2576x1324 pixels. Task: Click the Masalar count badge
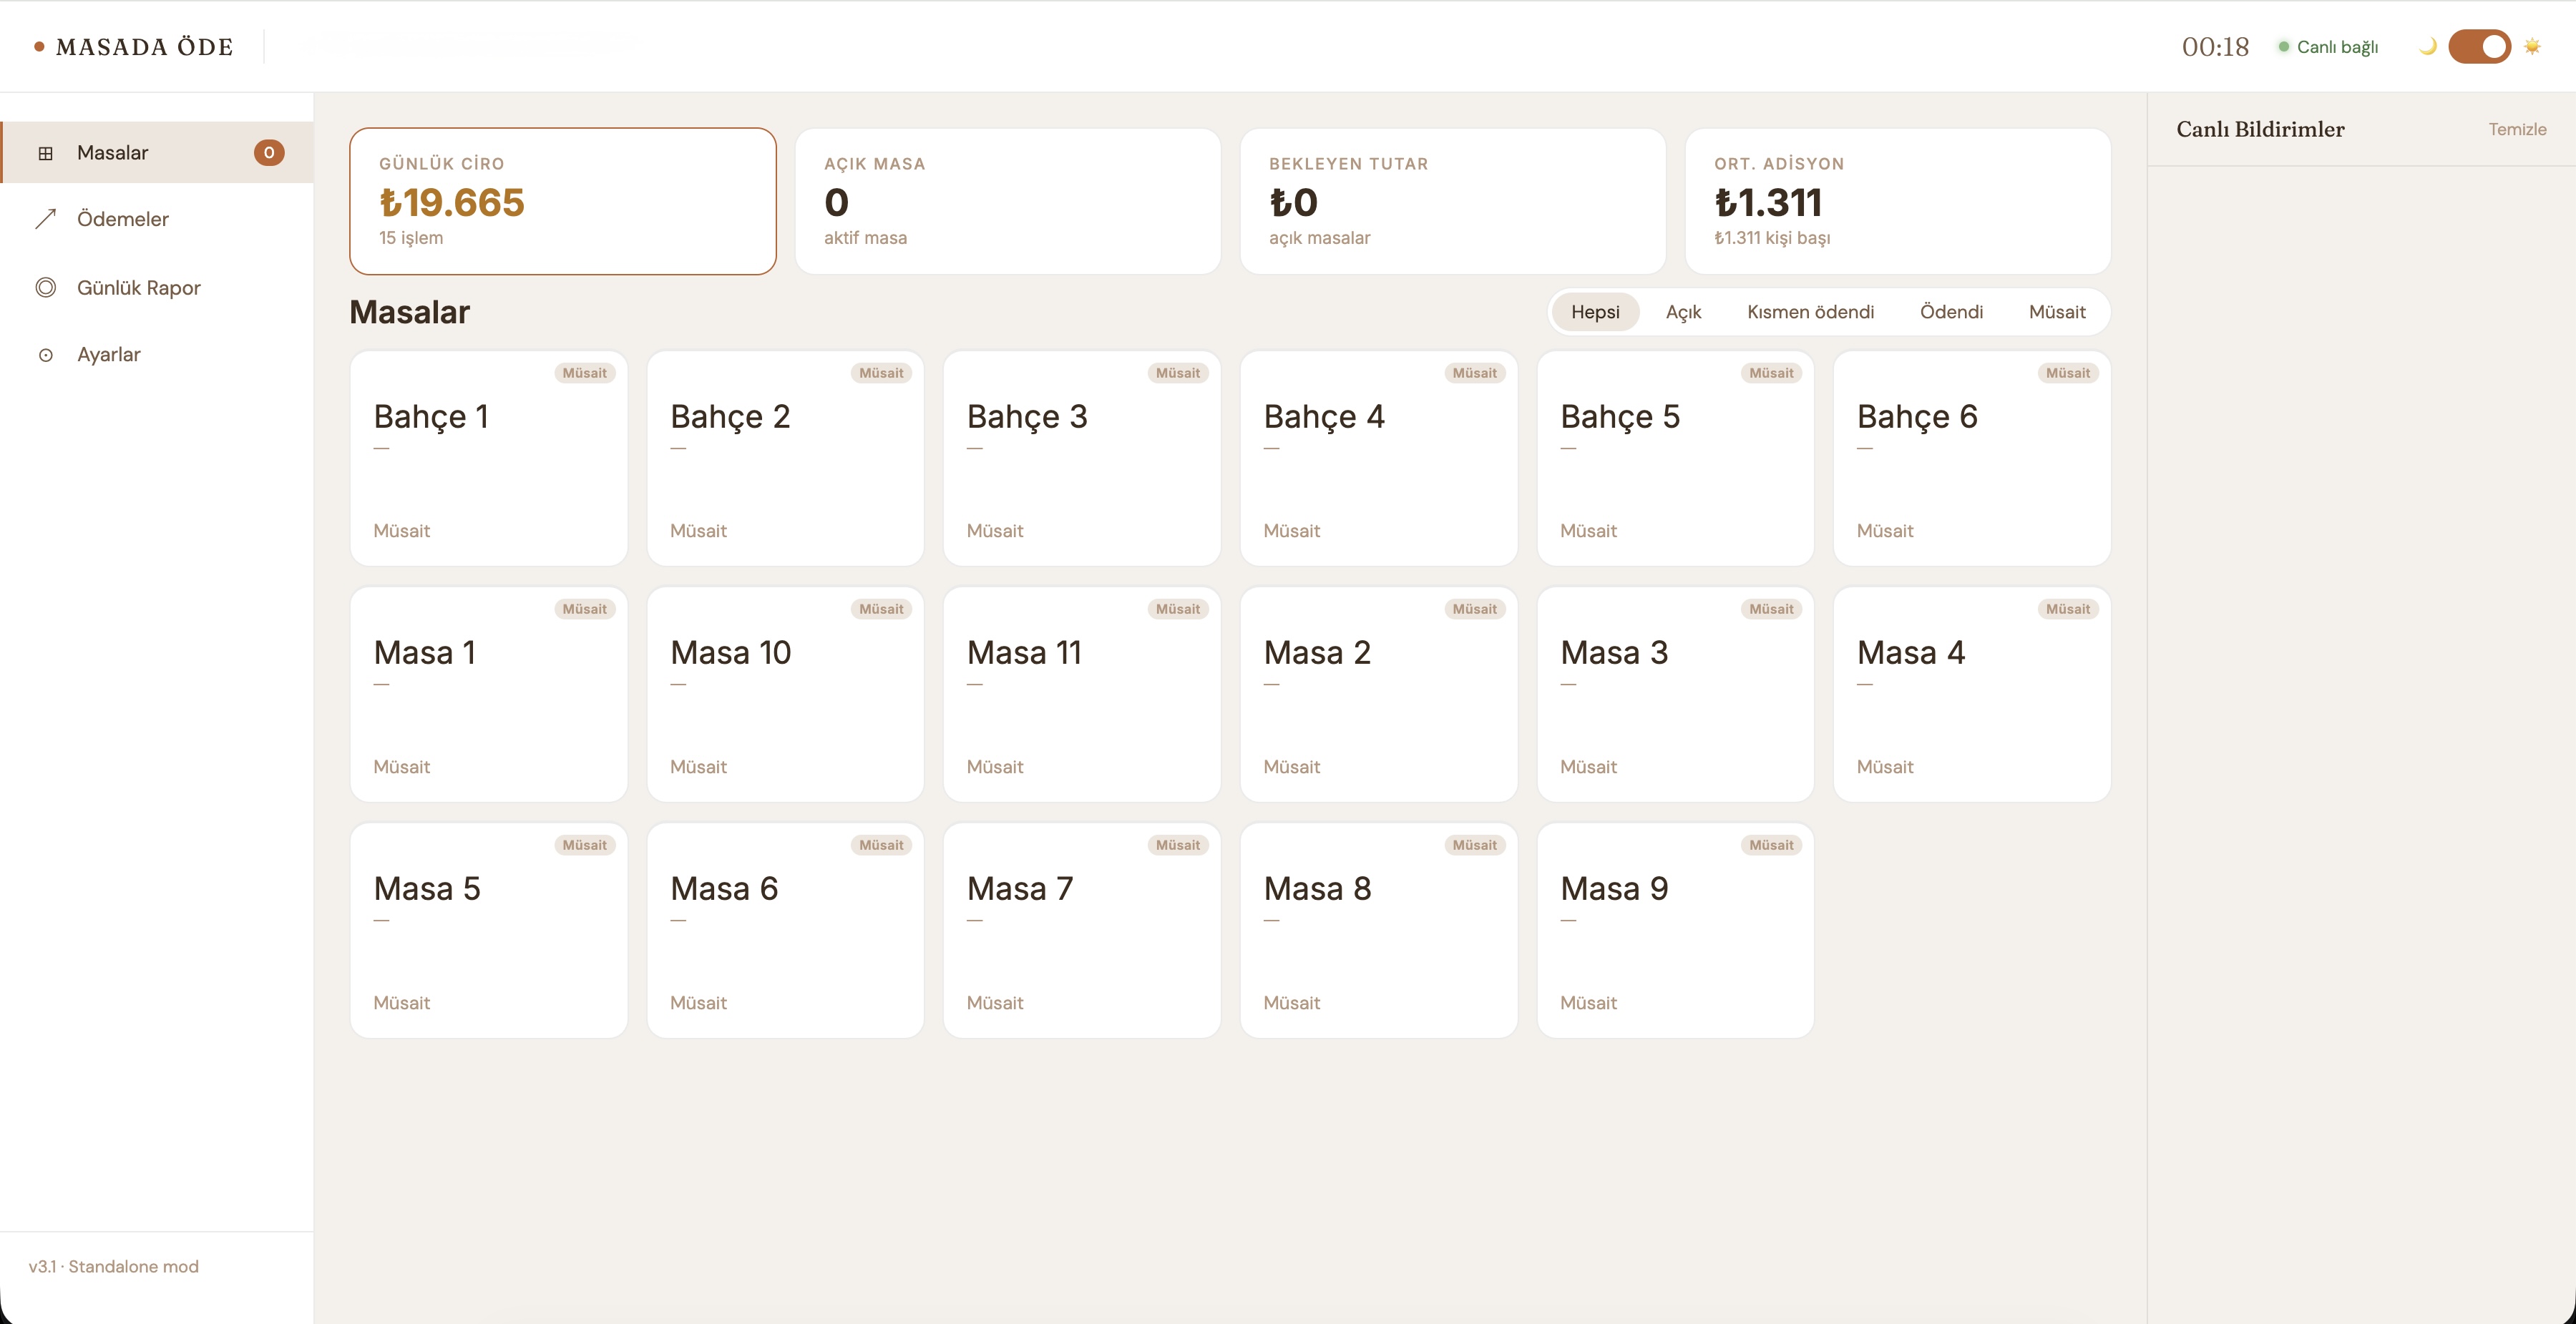tap(268, 153)
